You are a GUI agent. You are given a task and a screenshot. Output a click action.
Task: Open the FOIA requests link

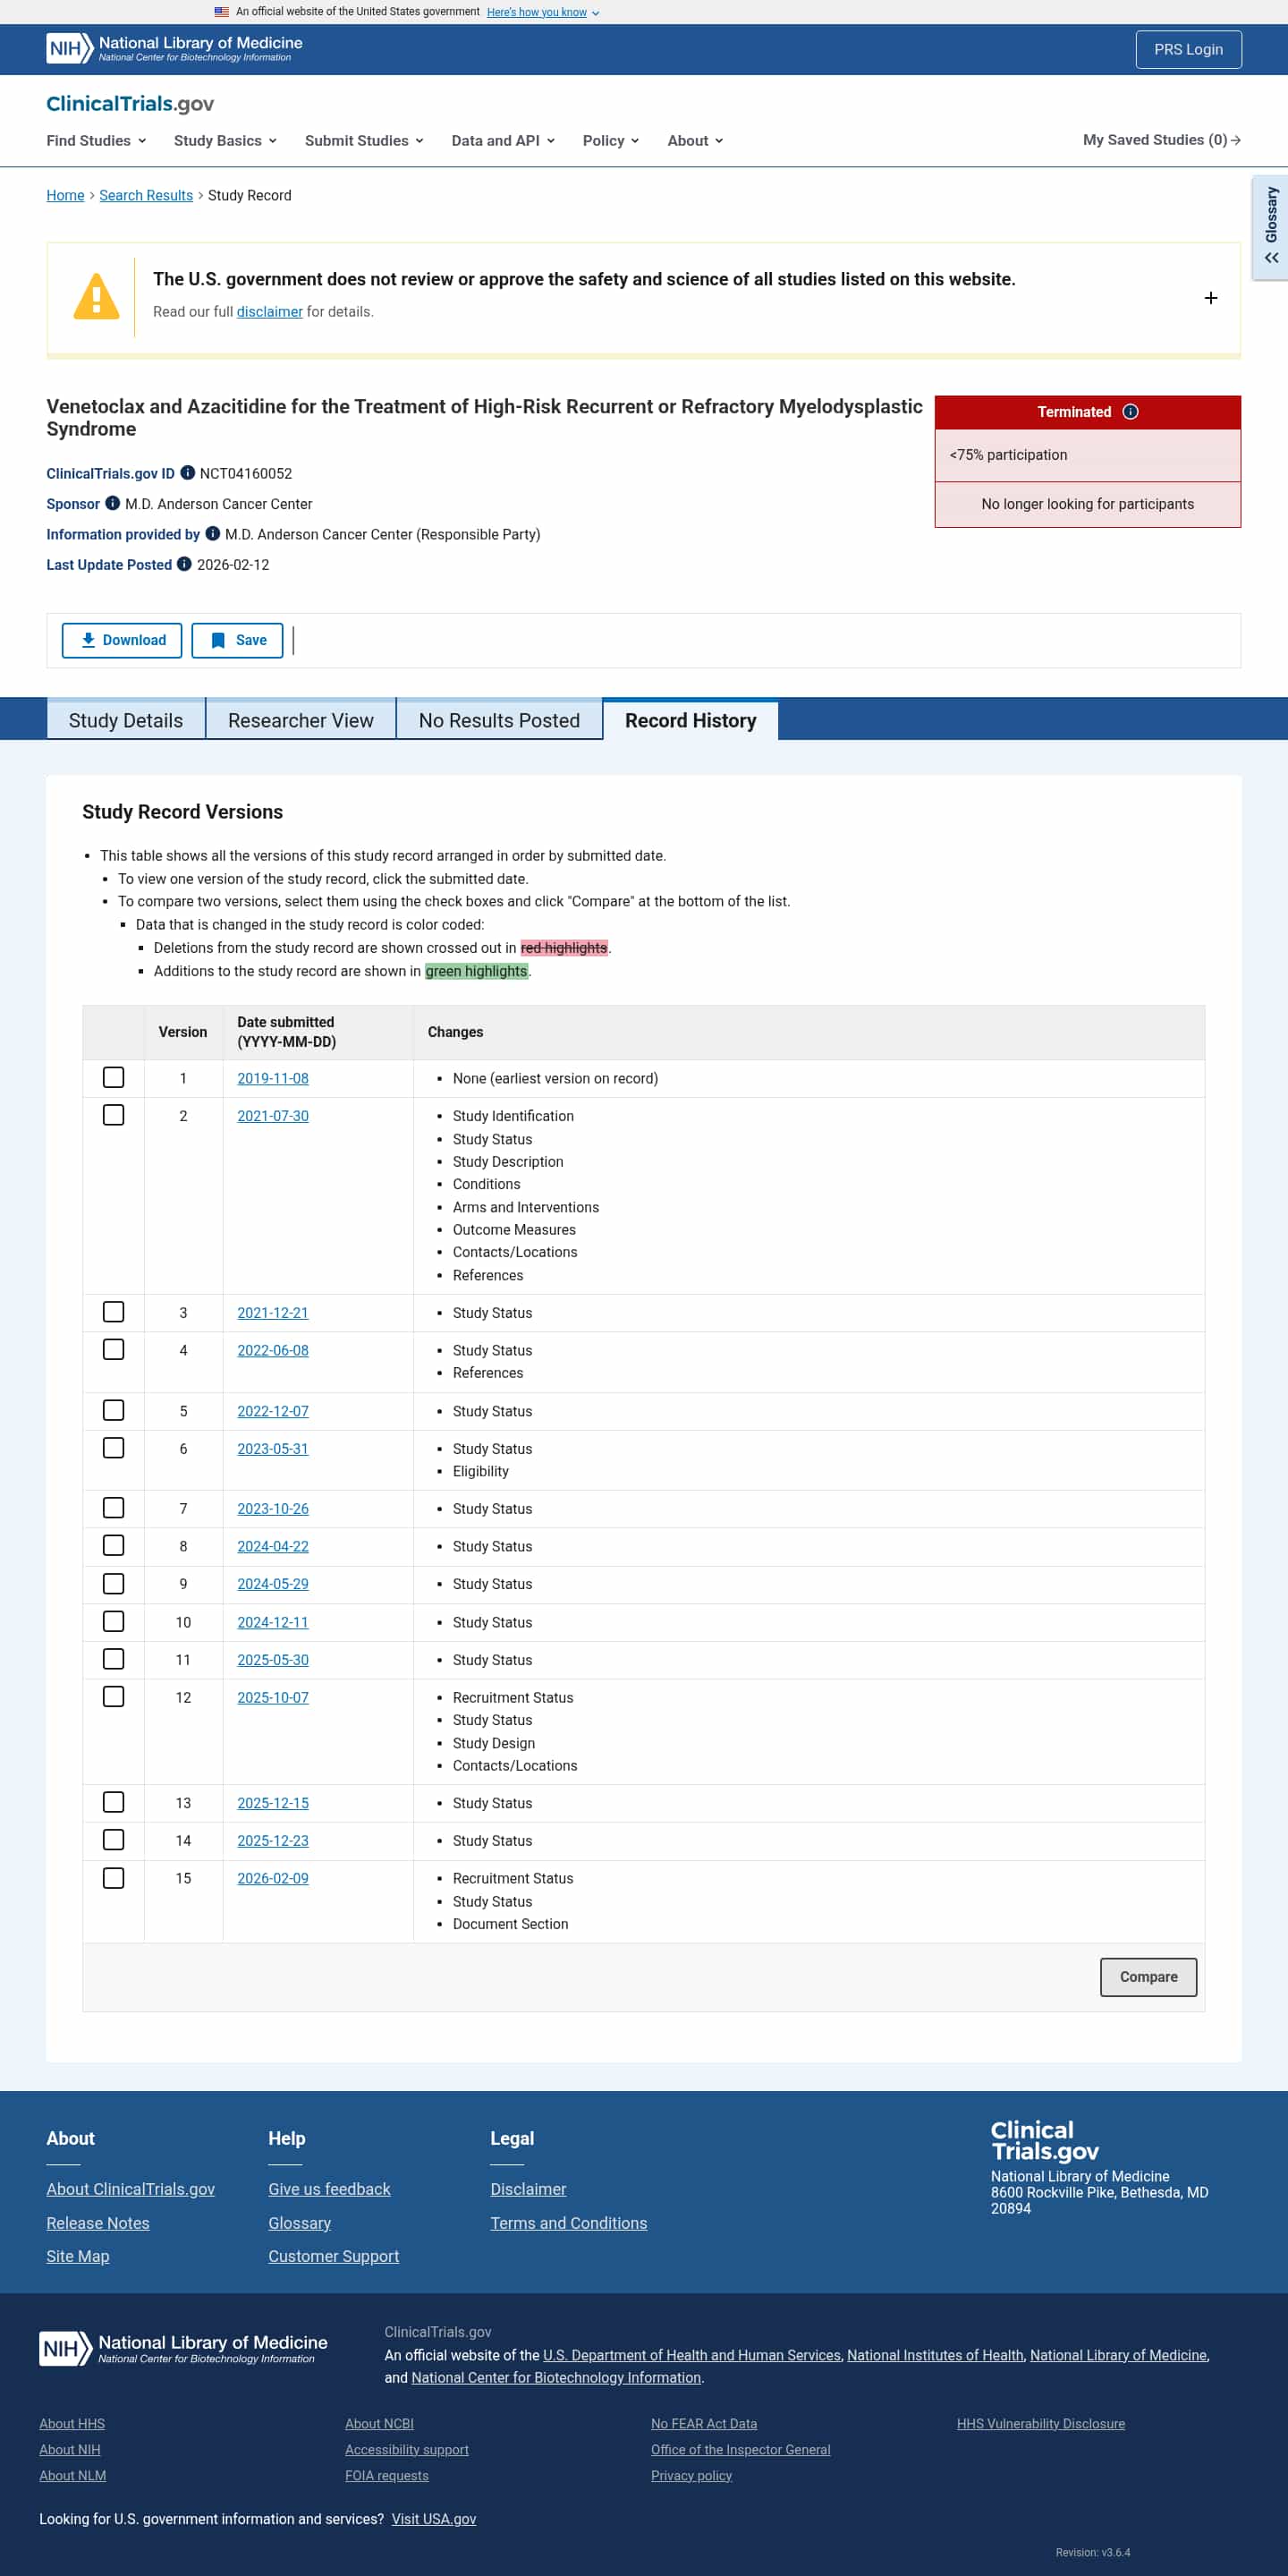coord(387,2475)
